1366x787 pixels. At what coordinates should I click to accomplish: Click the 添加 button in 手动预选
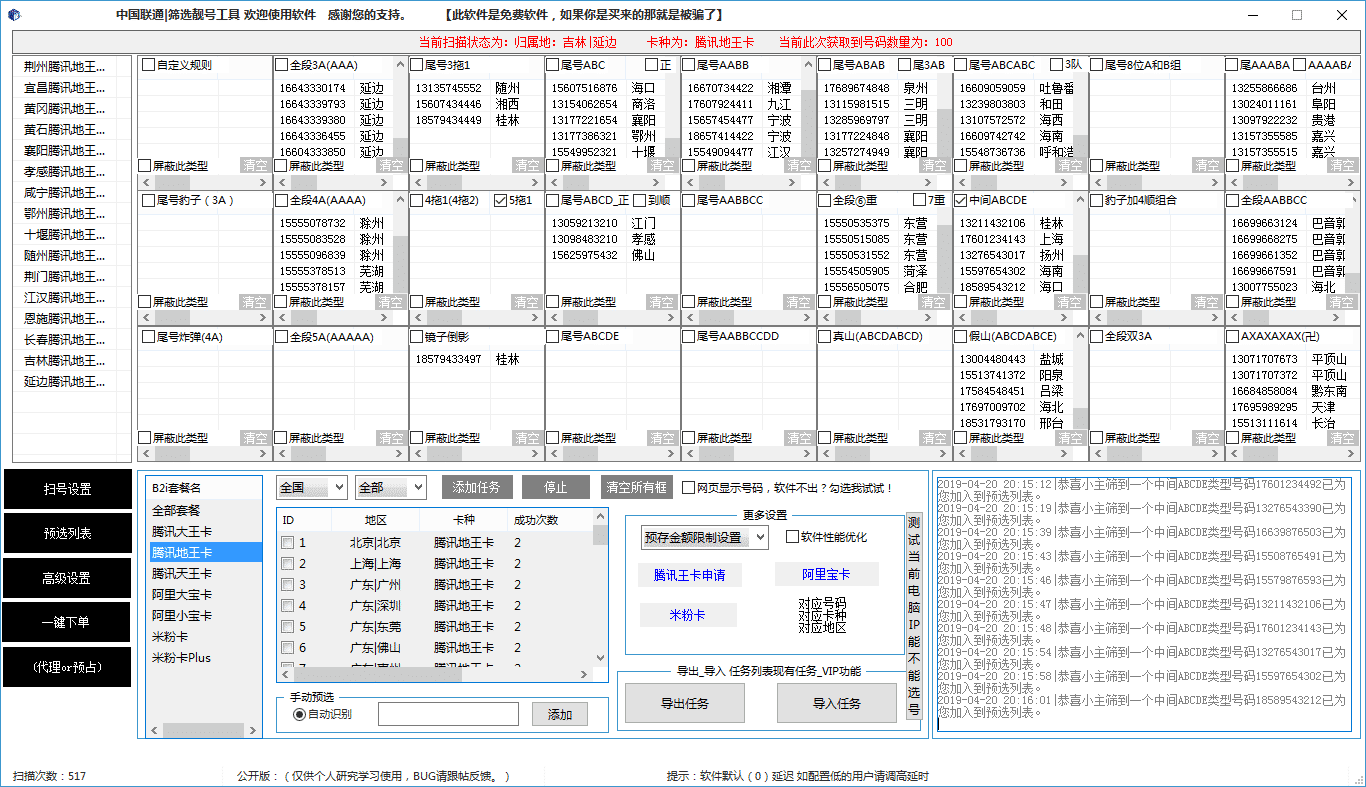560,714
